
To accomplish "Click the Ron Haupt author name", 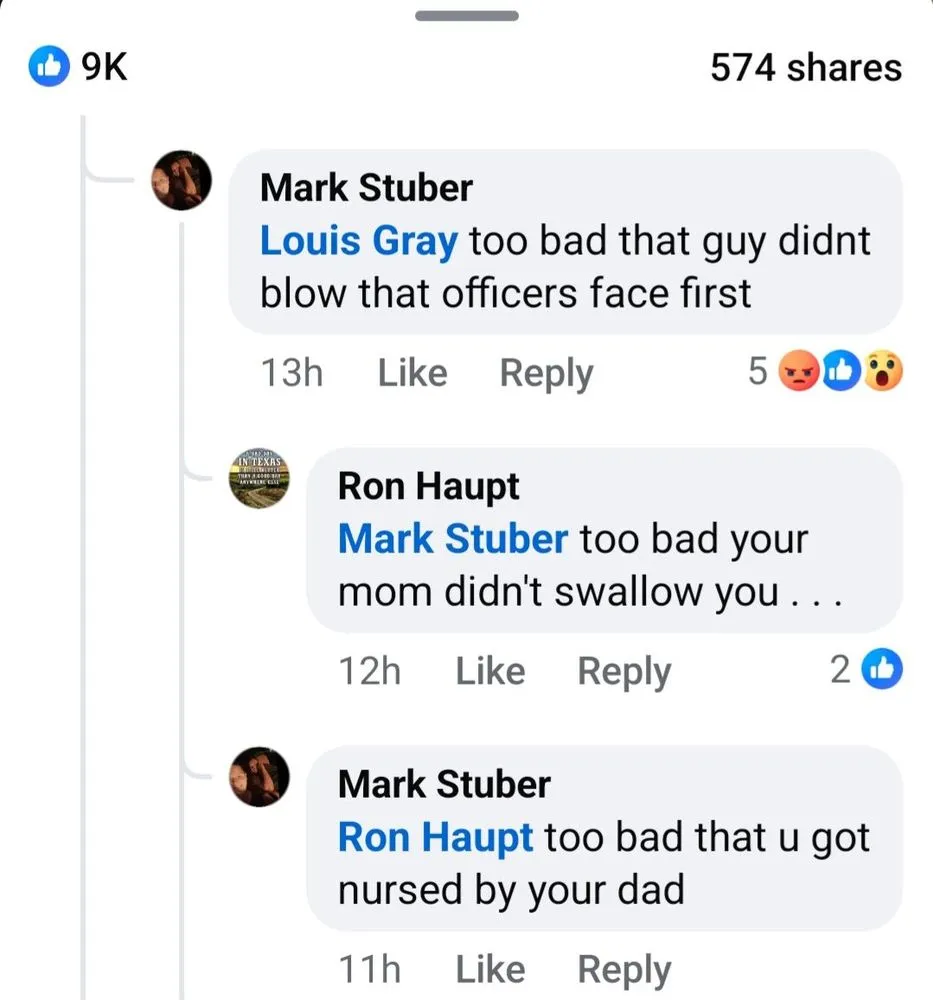I will point(428,487).
